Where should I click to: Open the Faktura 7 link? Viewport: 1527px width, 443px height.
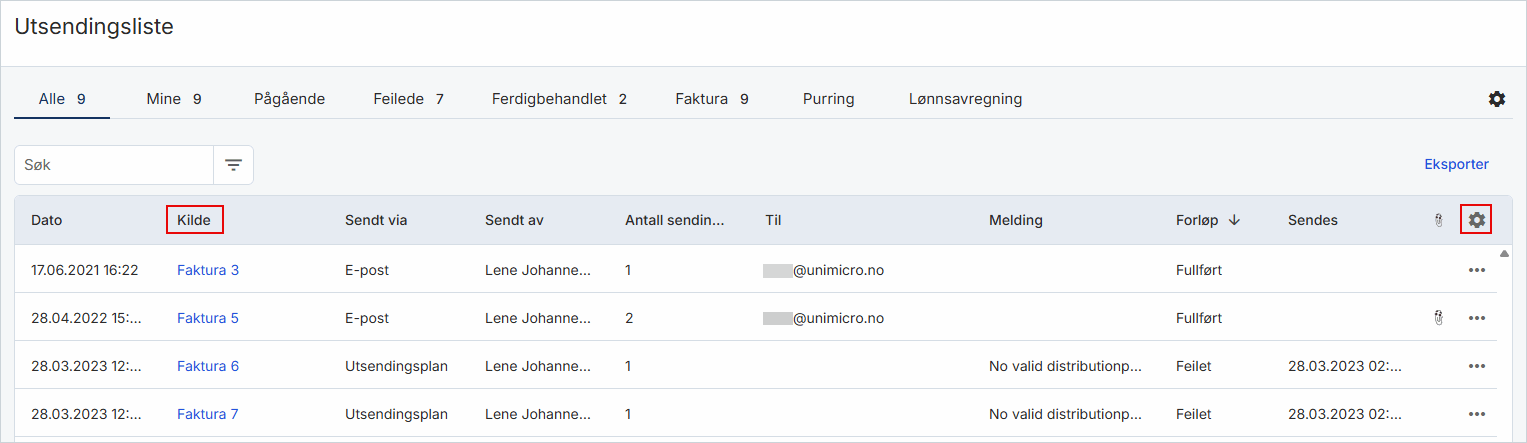208,414
